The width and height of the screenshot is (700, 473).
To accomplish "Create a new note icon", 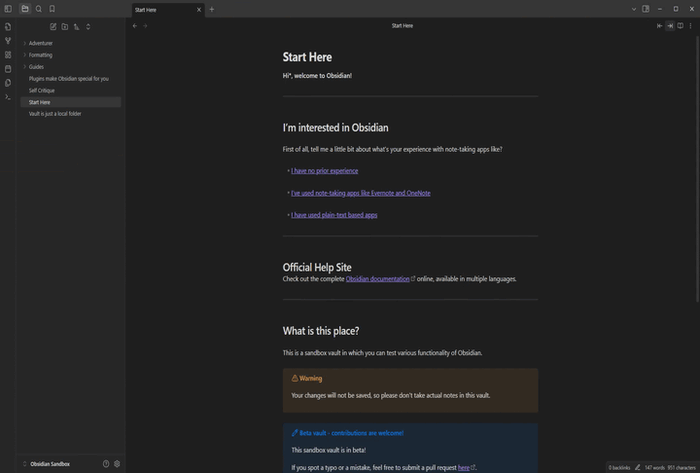I will click(x=53, y=27).
